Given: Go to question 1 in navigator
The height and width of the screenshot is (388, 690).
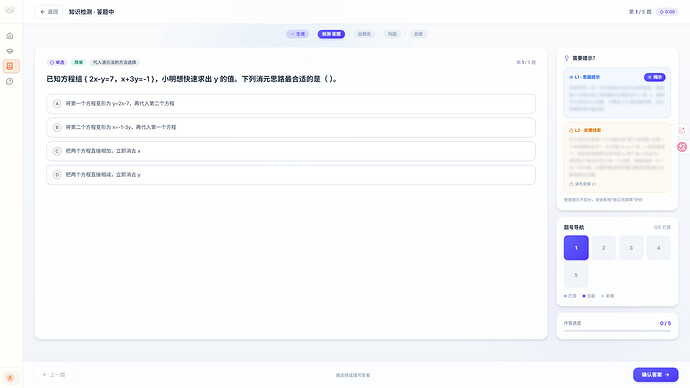Looking at the screenshot, I should [x=576, y=248].
